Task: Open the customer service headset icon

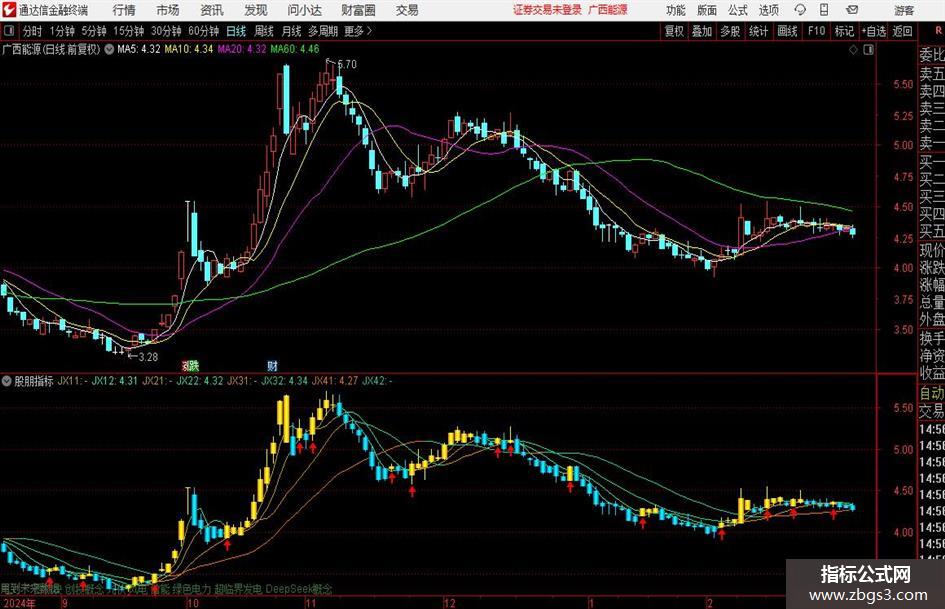Action: pyautogui.click(x=800, y=10)
